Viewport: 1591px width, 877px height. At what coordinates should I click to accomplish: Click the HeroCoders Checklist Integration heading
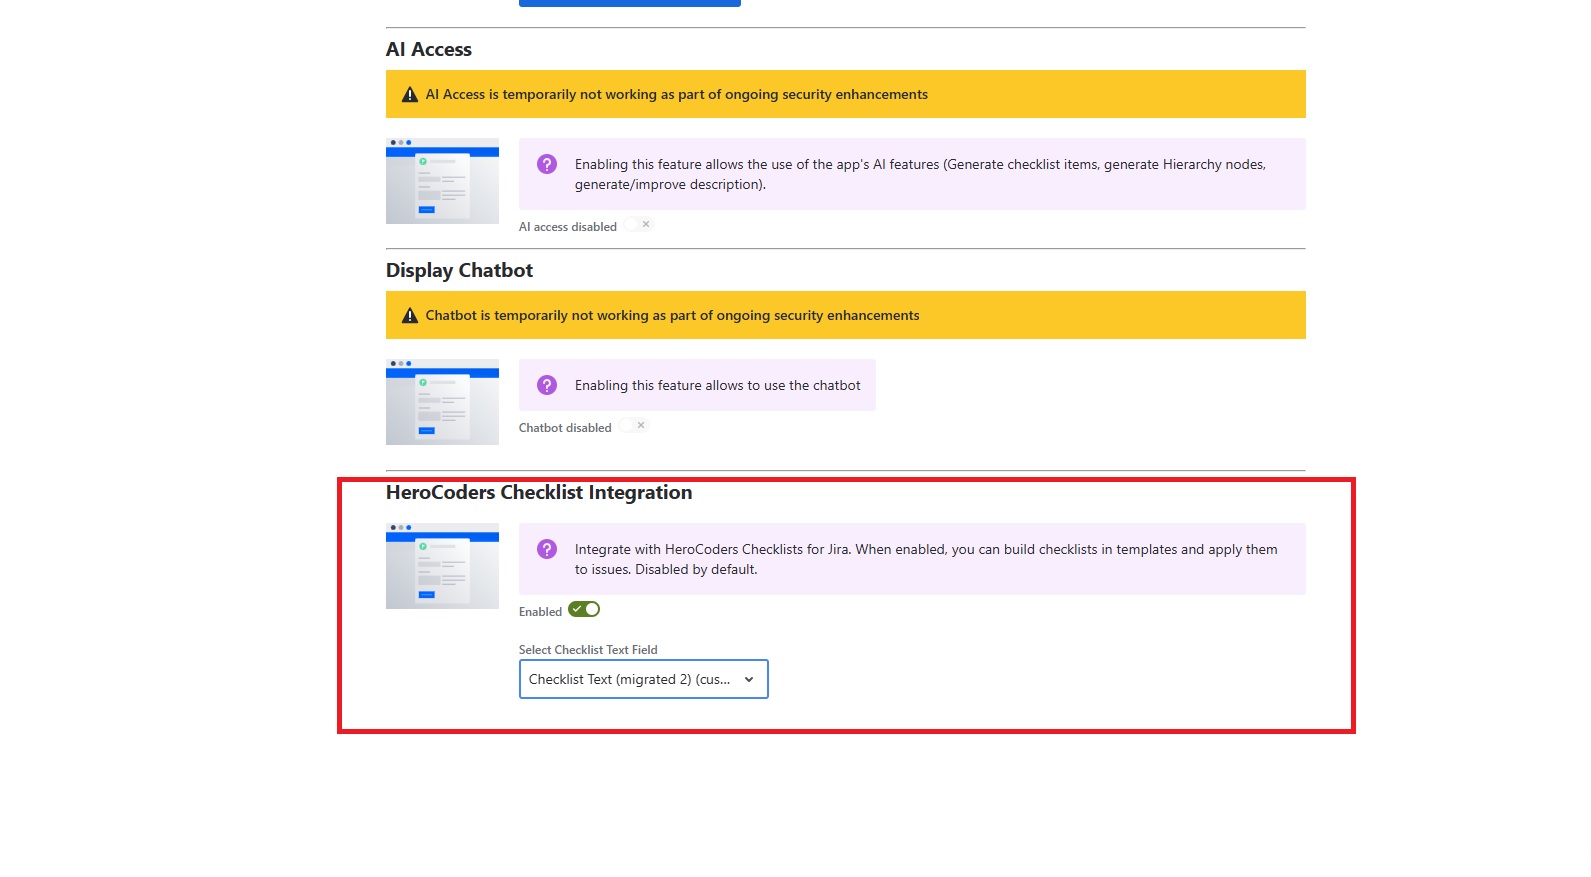coord(539,493)
